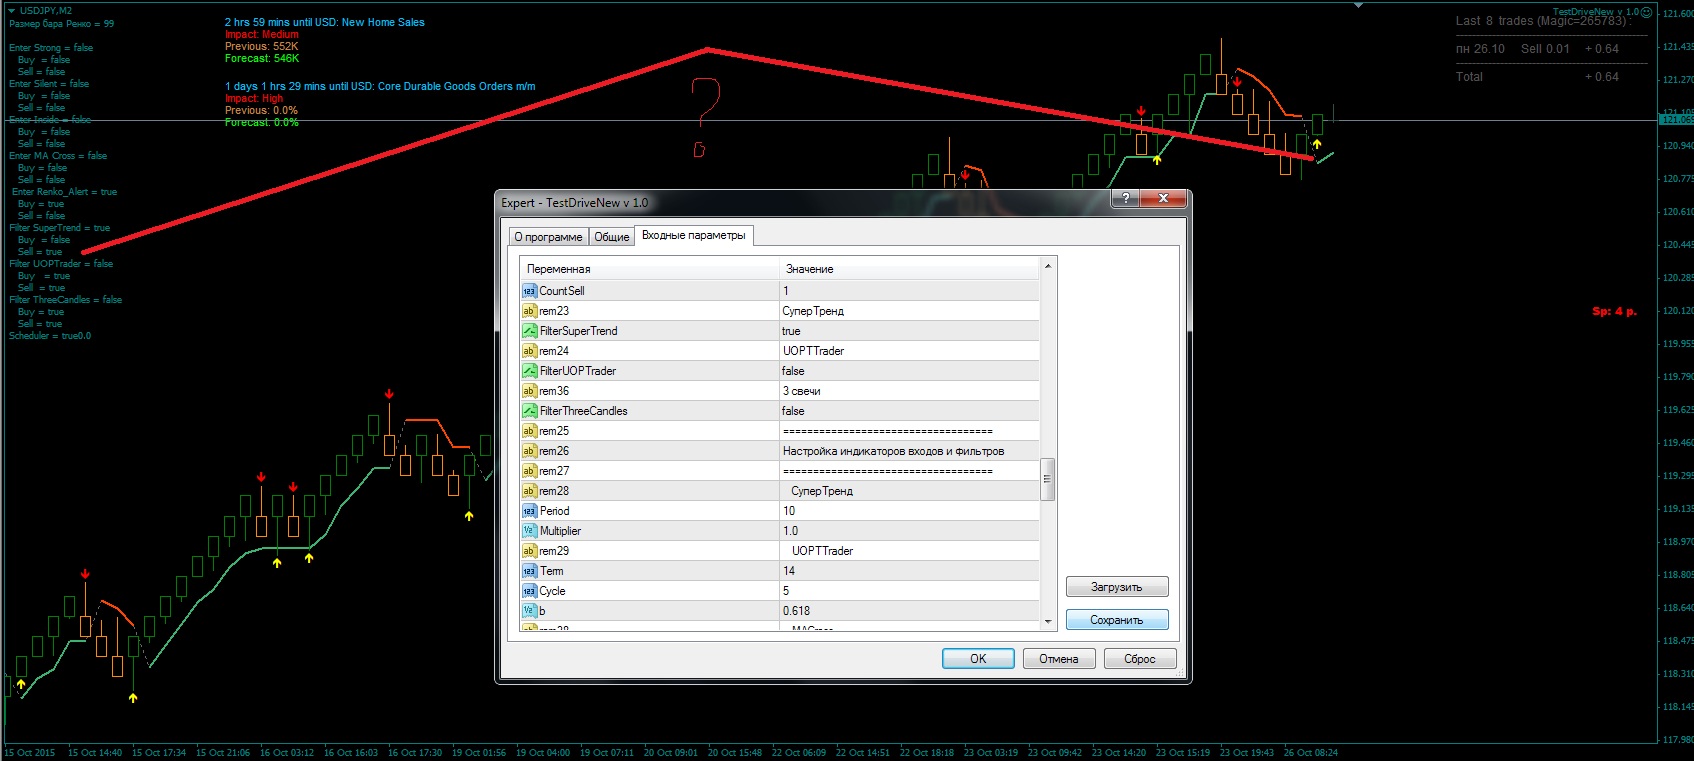This screenshot has height=761, width=1694.
Task: Click the Значение column header
Action: (909, 269)
